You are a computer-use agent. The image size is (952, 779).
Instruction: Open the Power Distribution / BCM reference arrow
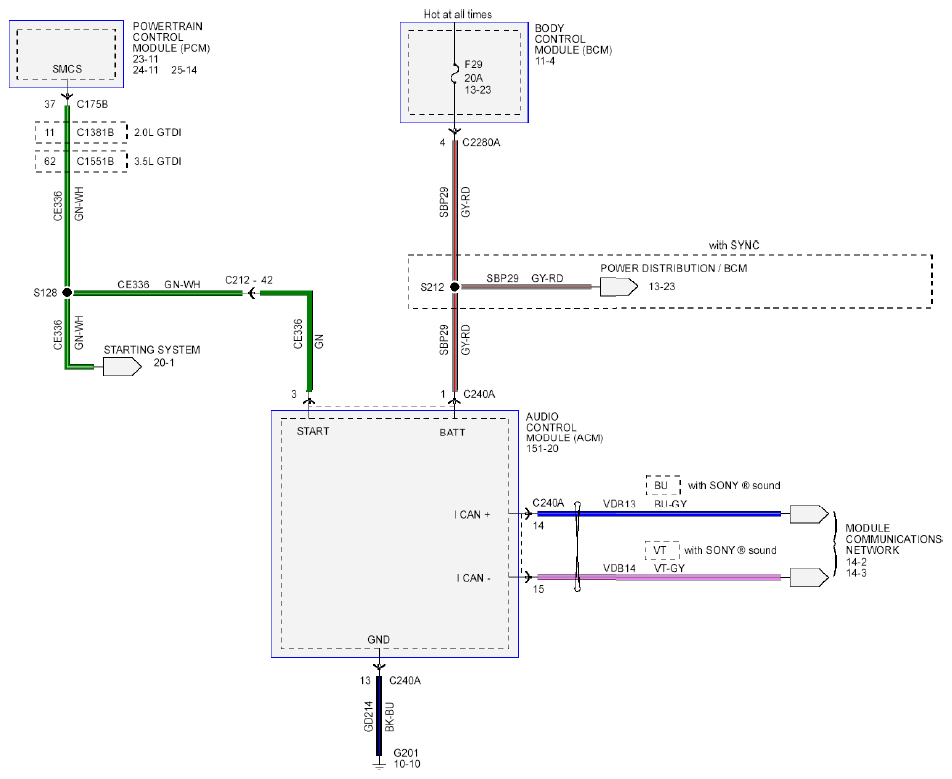click(618, 287)
